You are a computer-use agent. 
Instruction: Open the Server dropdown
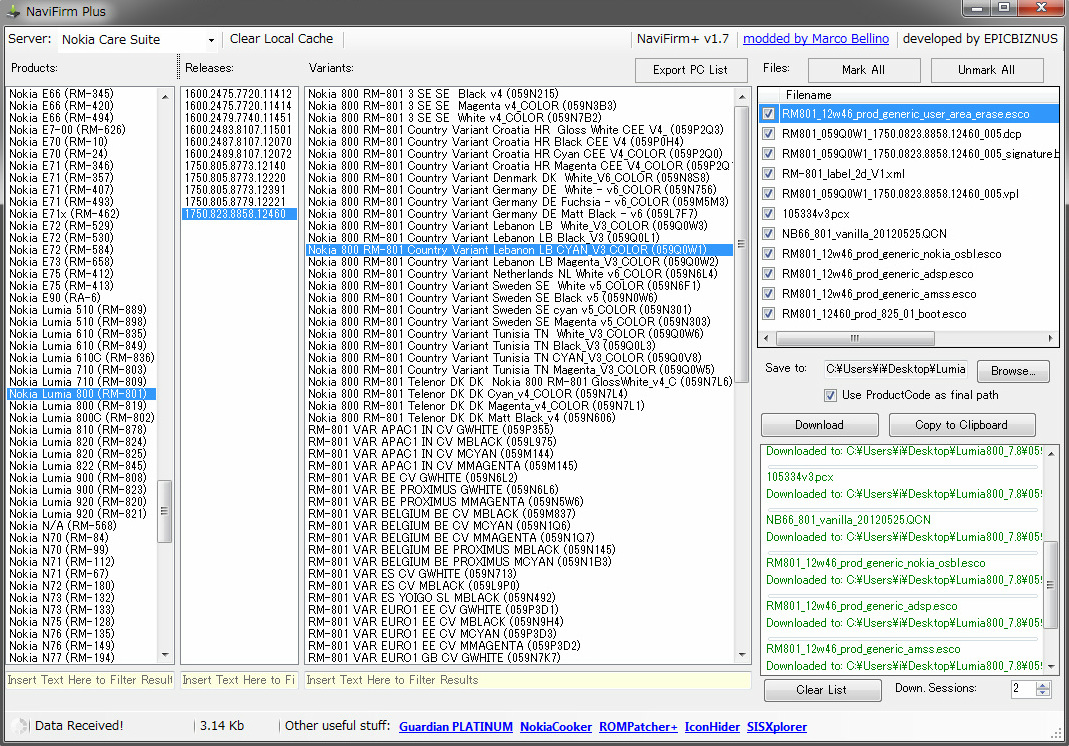click(211, 40)
